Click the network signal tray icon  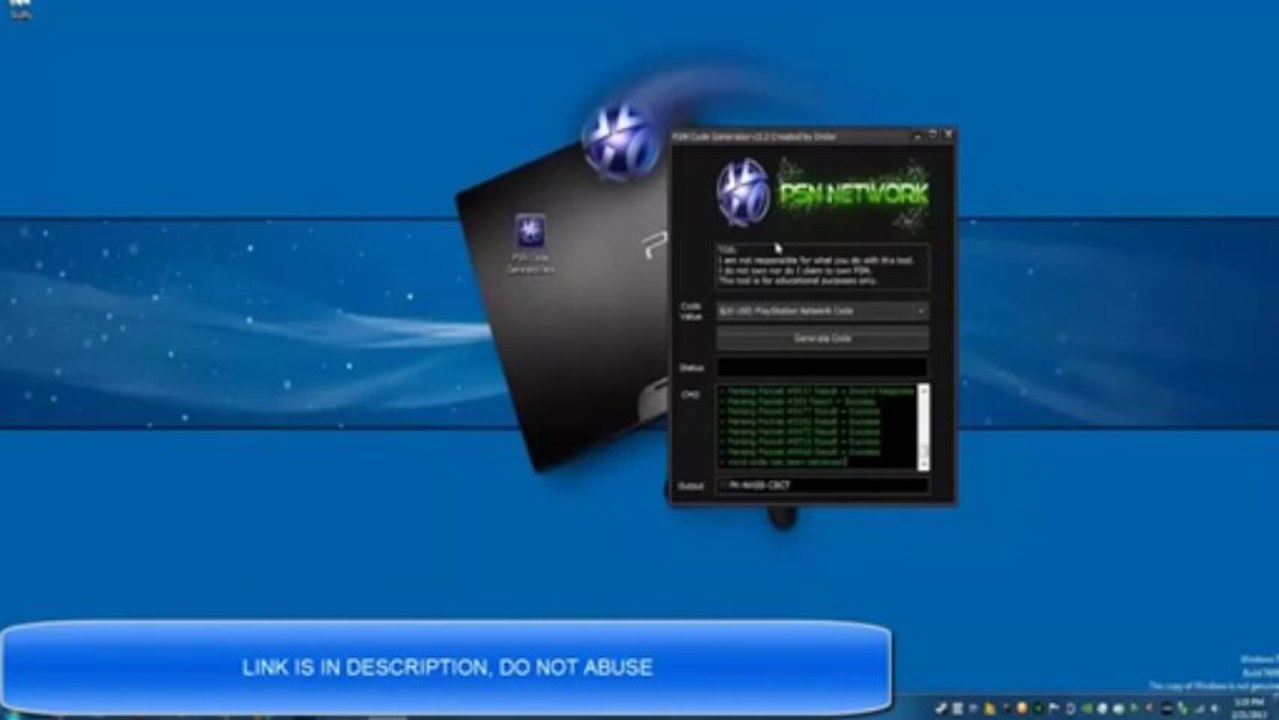click(1198, 708)
